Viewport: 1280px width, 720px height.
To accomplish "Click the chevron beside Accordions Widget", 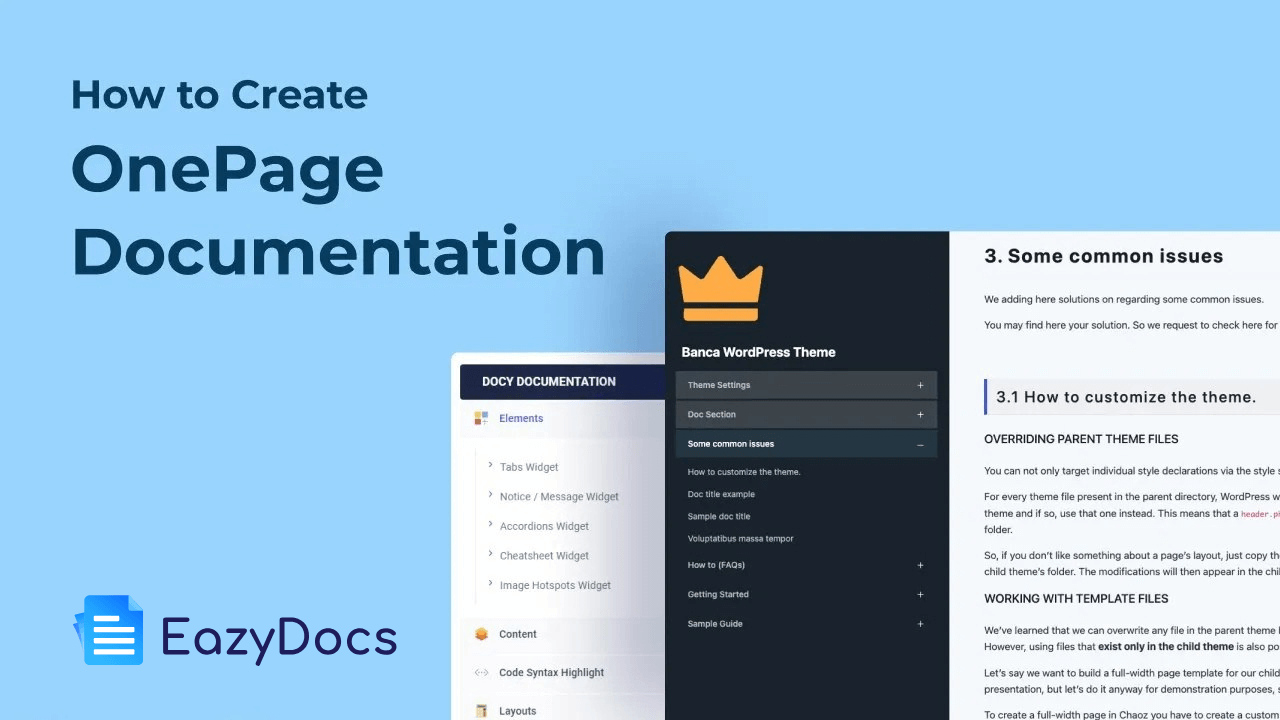I will point(489,525).
